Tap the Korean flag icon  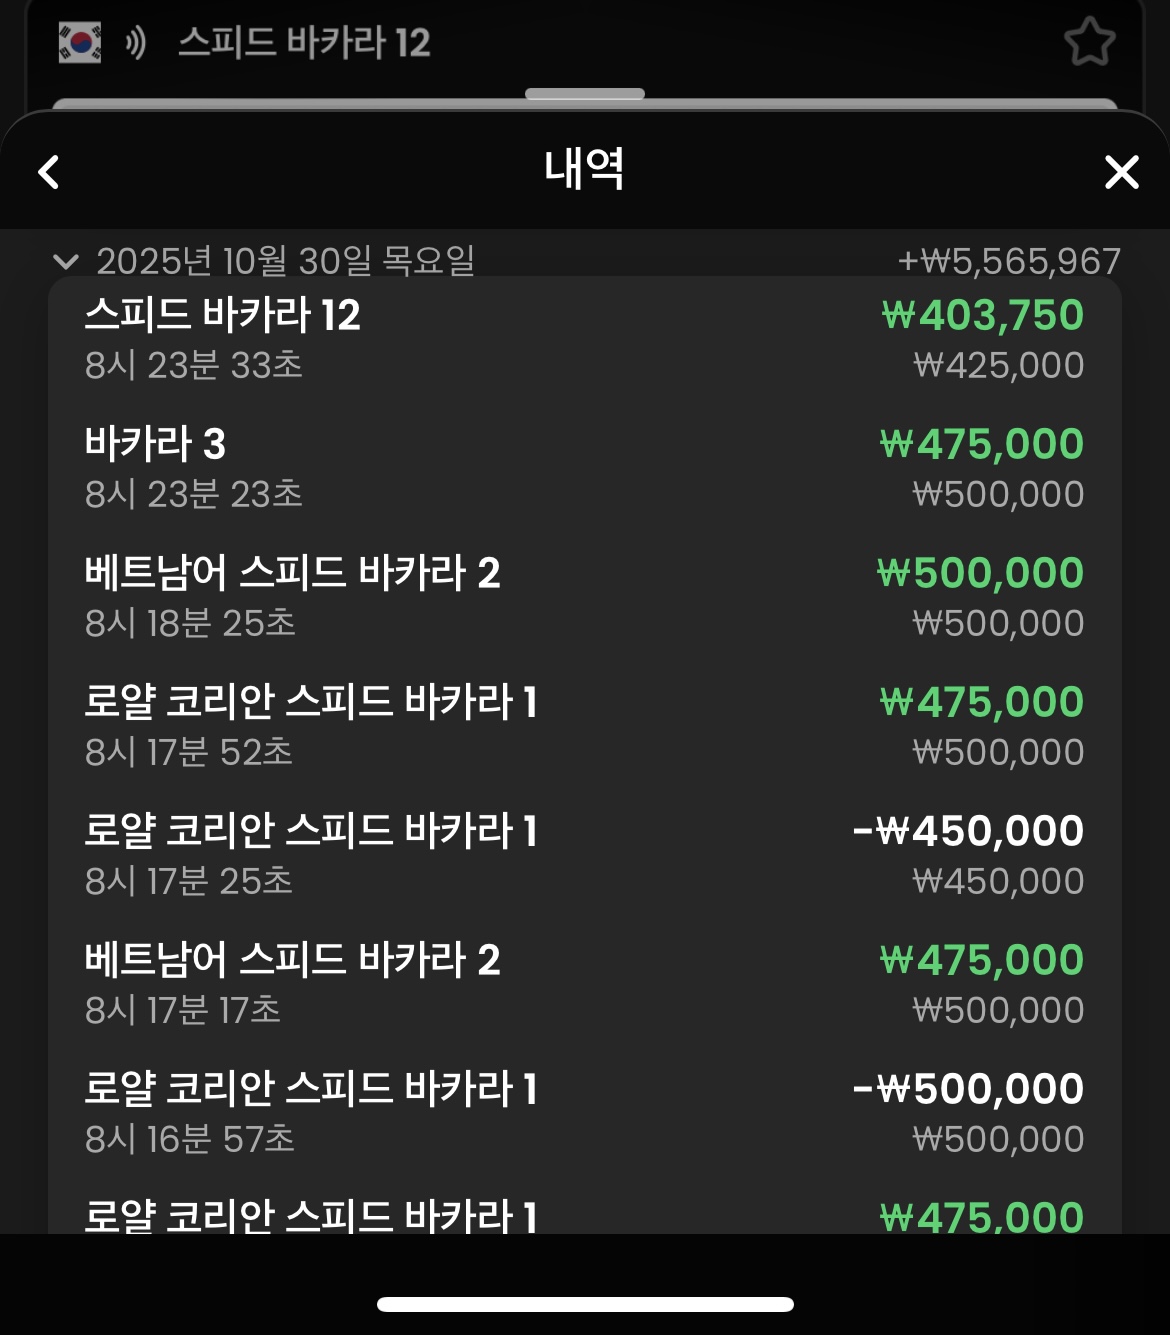tap(80, 43)
